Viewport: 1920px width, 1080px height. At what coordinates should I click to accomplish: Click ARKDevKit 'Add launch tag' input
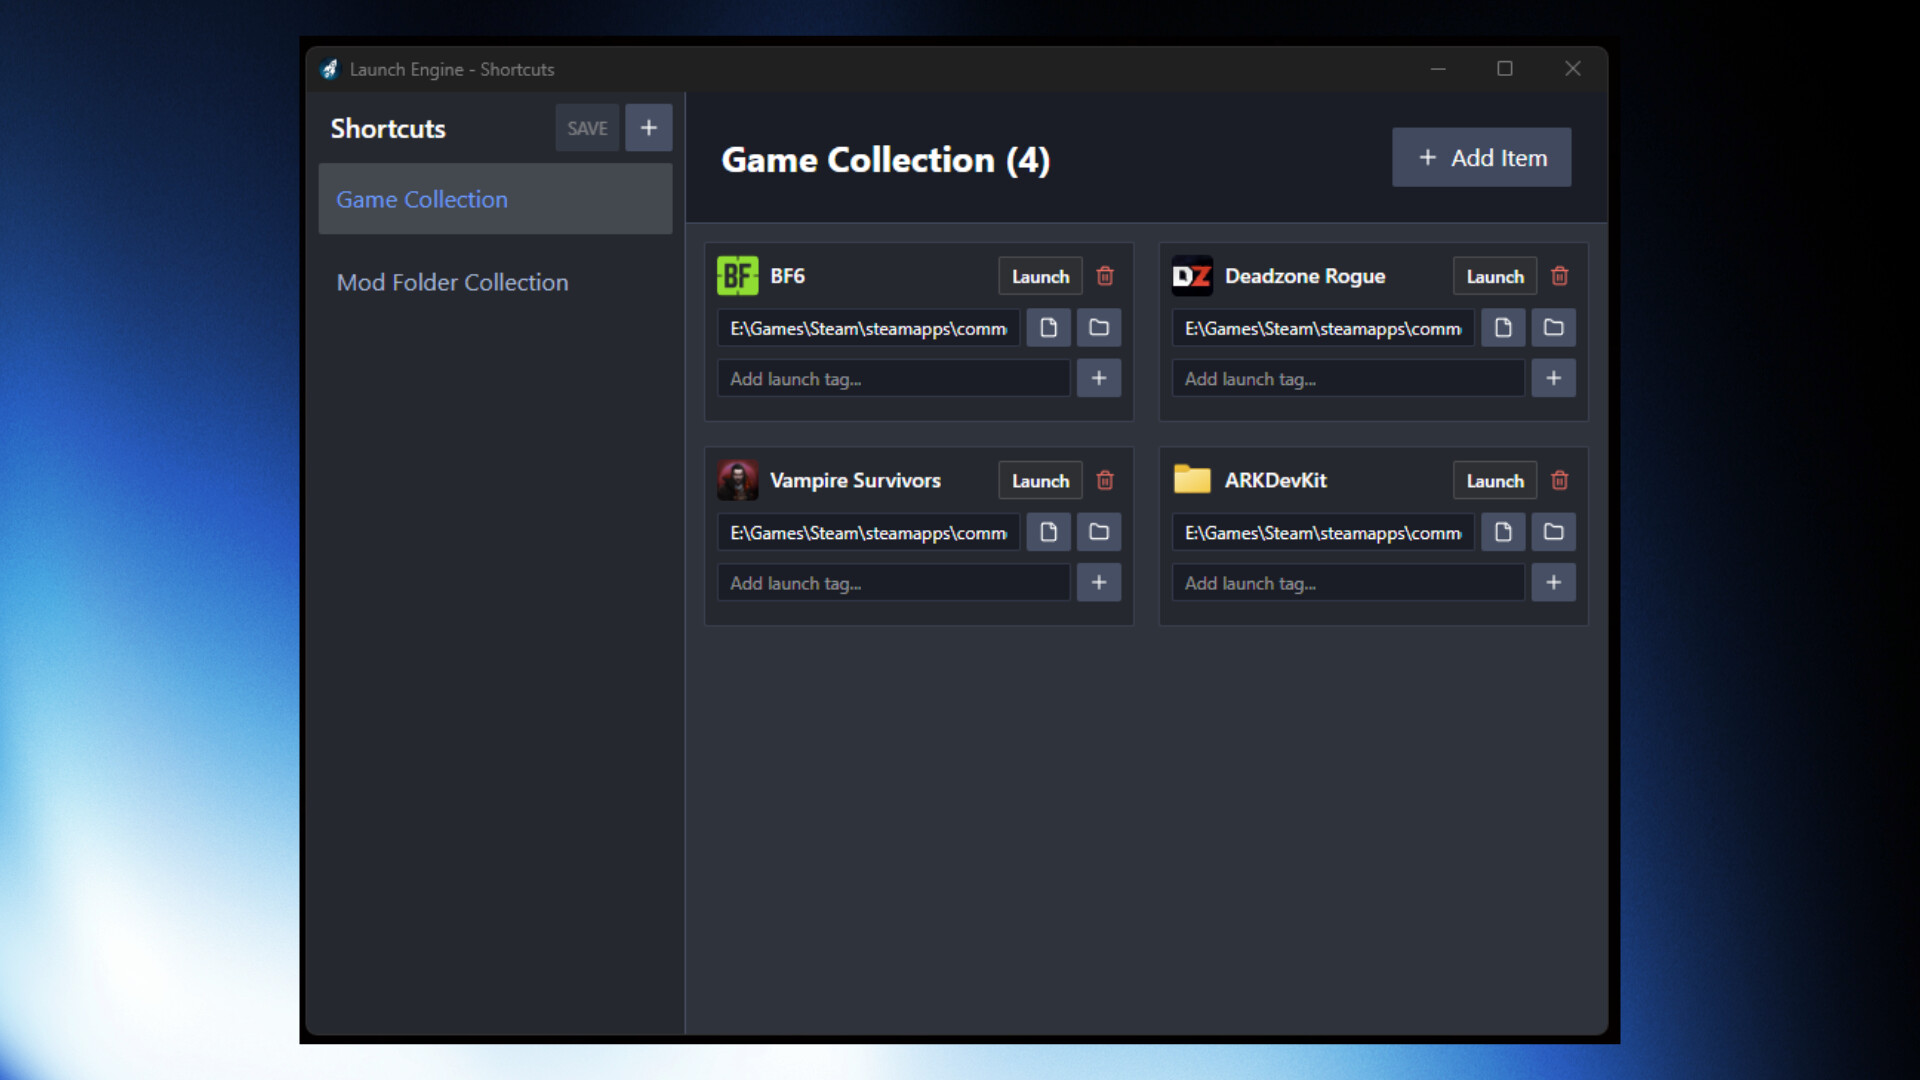(1348, 582)
